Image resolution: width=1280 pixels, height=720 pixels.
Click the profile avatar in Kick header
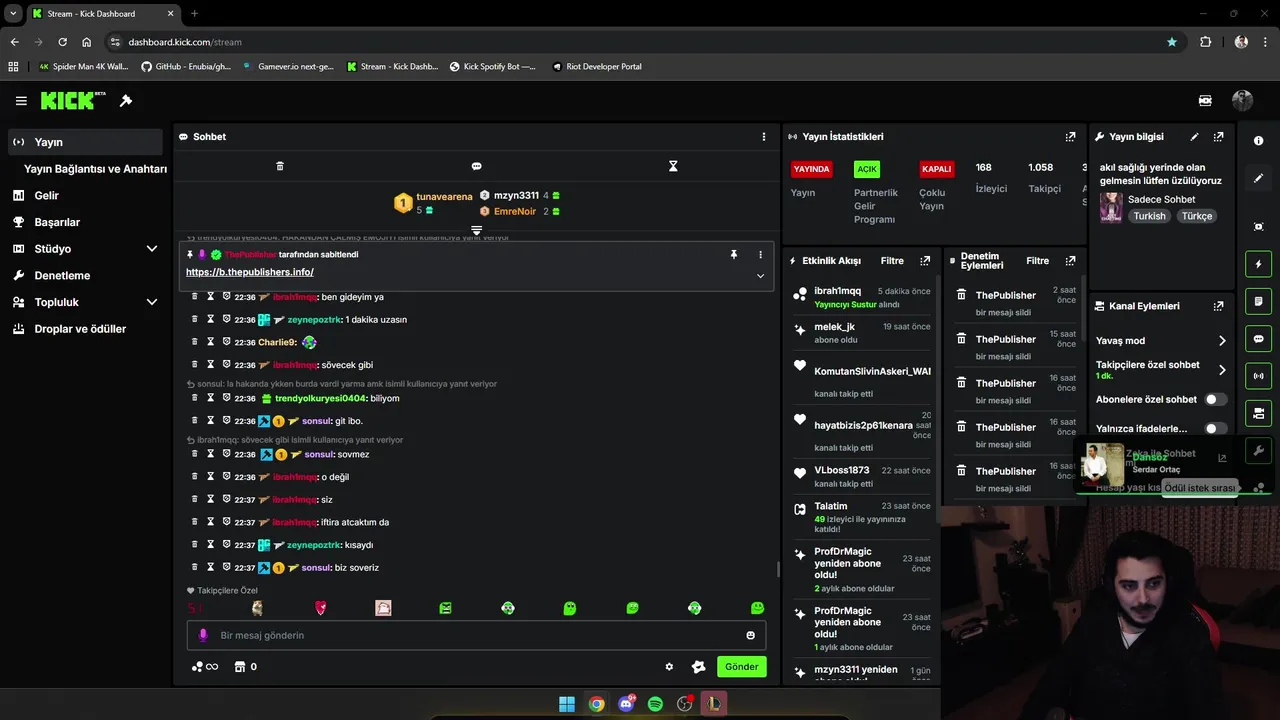(1242, 100)
